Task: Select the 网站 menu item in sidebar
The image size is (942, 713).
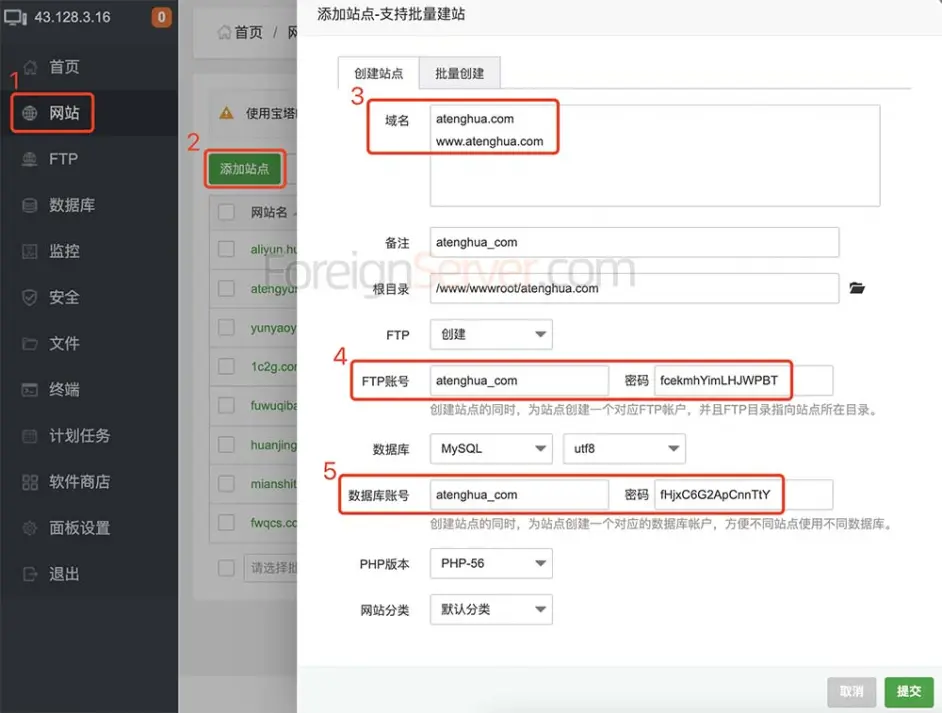Action: 53,113
